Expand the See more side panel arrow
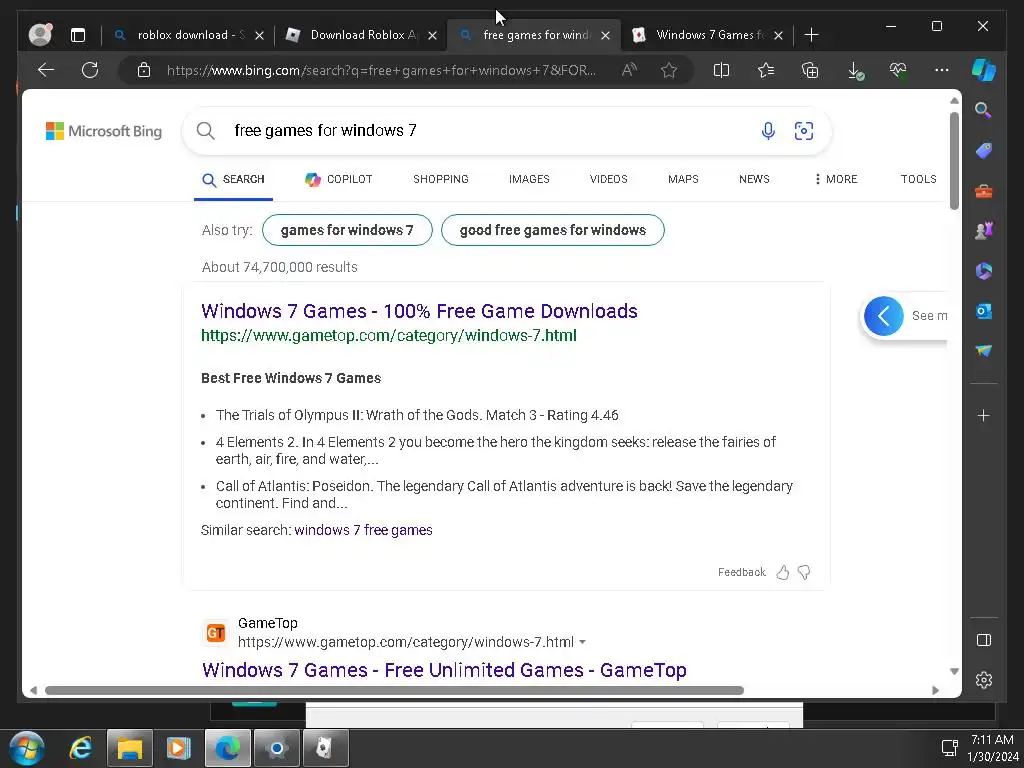The width and height of the screenshot is (1024, 768). point(884,316)
